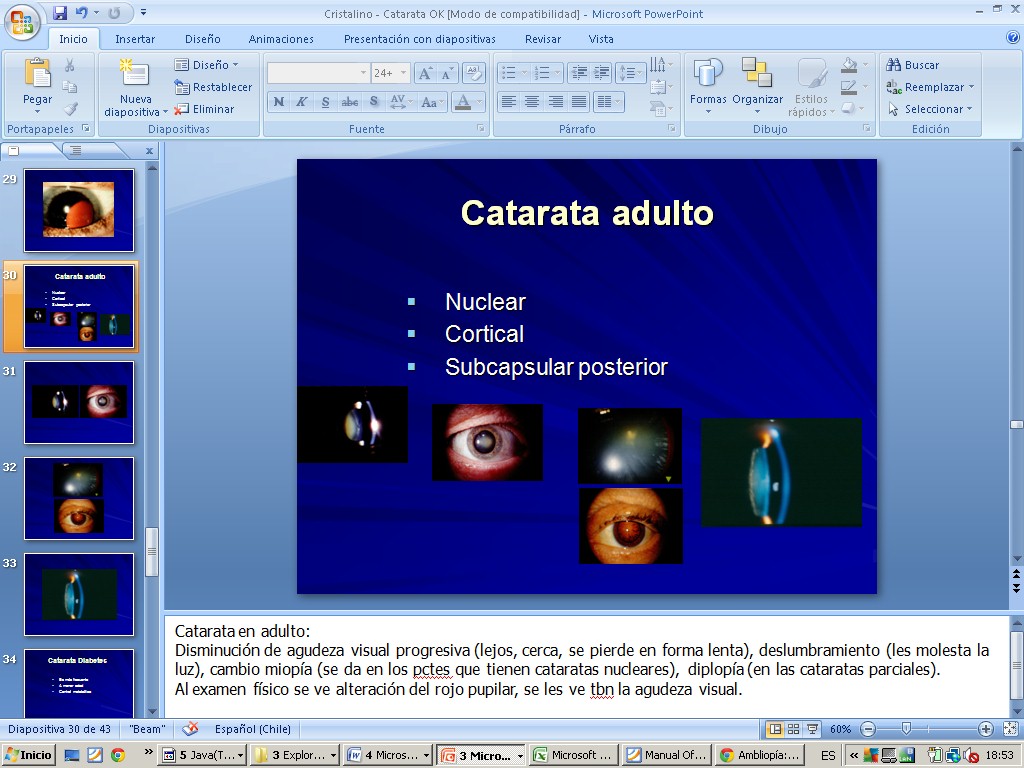The width and height of the screenshot is (1024, 768).
Task: Select slide 31 thumbnail
Action: 79,402
